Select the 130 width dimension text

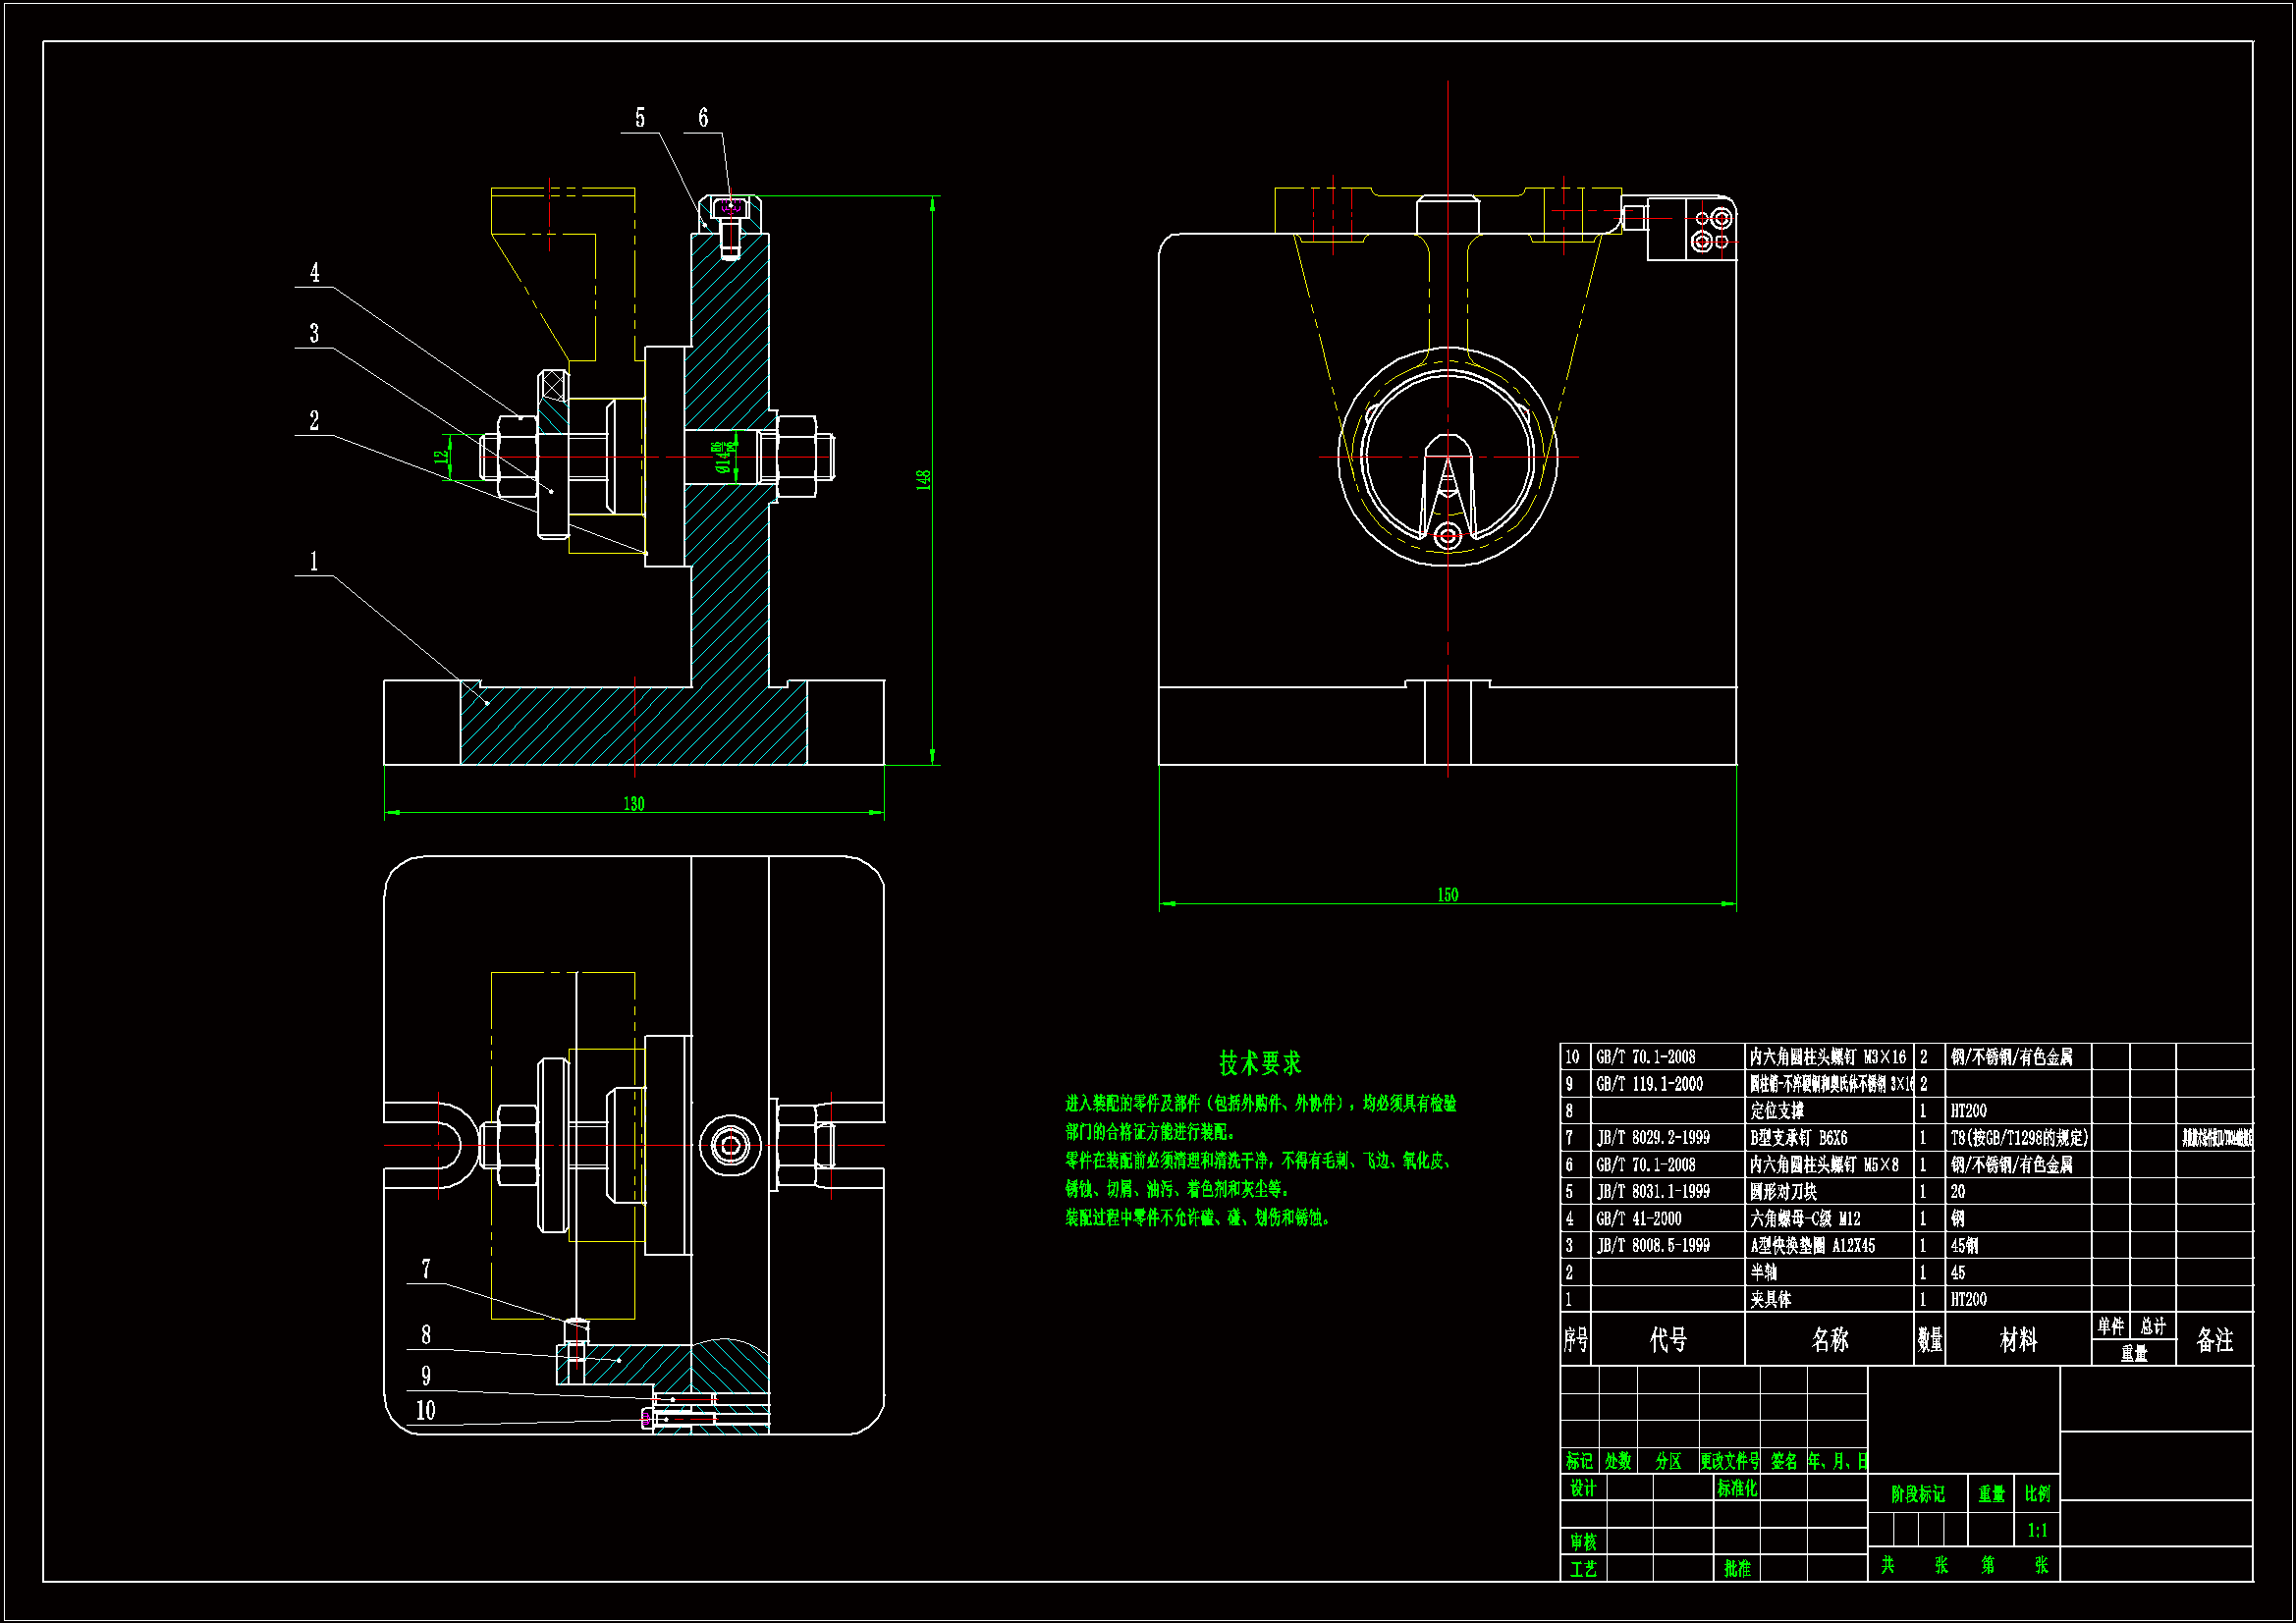coord(634,804)
